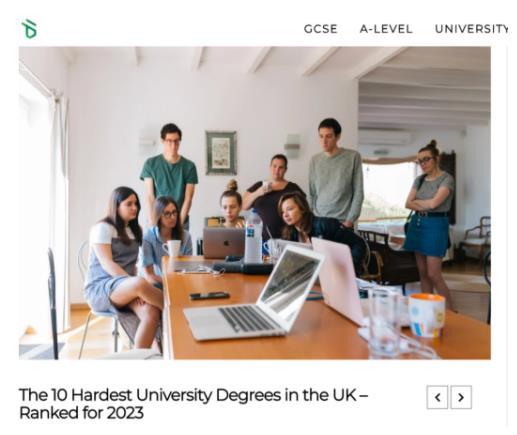Select the UNIVERSITY navigation item

(472, 29)
